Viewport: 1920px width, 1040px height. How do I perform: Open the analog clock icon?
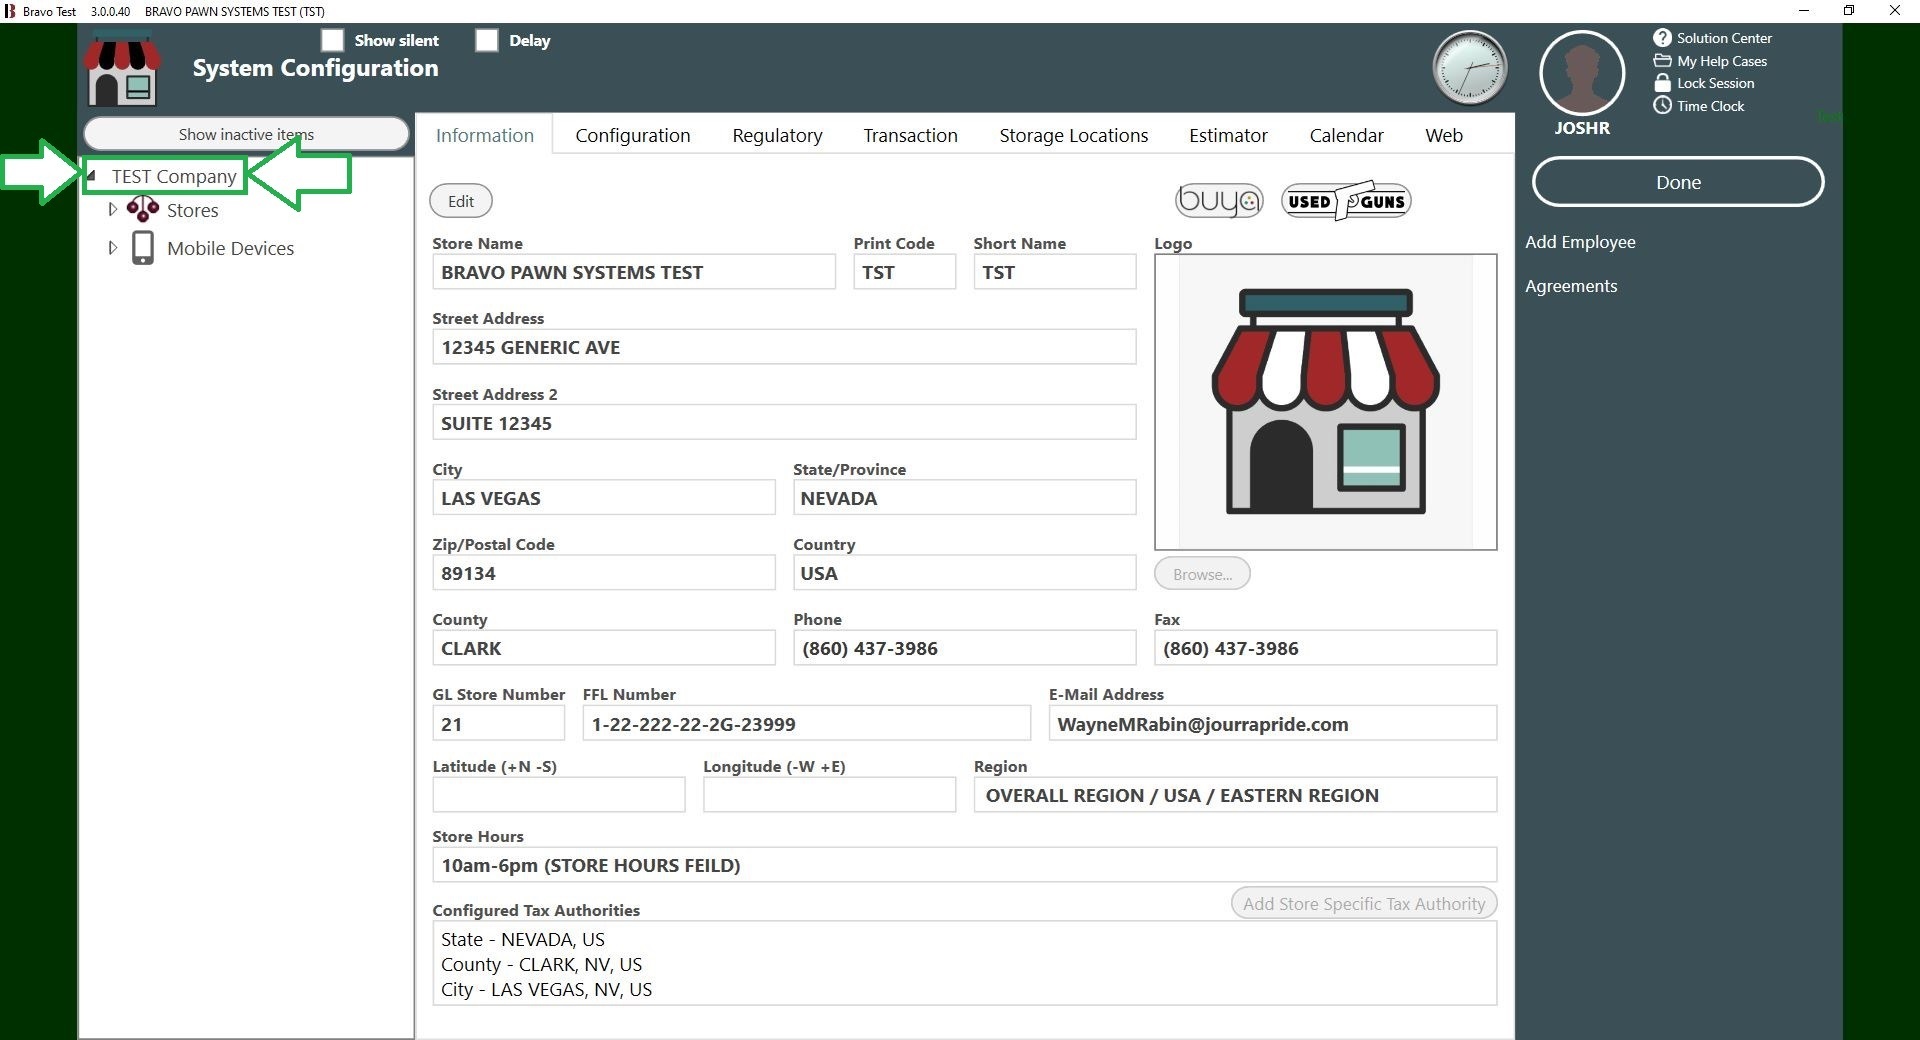point(1470,69)
